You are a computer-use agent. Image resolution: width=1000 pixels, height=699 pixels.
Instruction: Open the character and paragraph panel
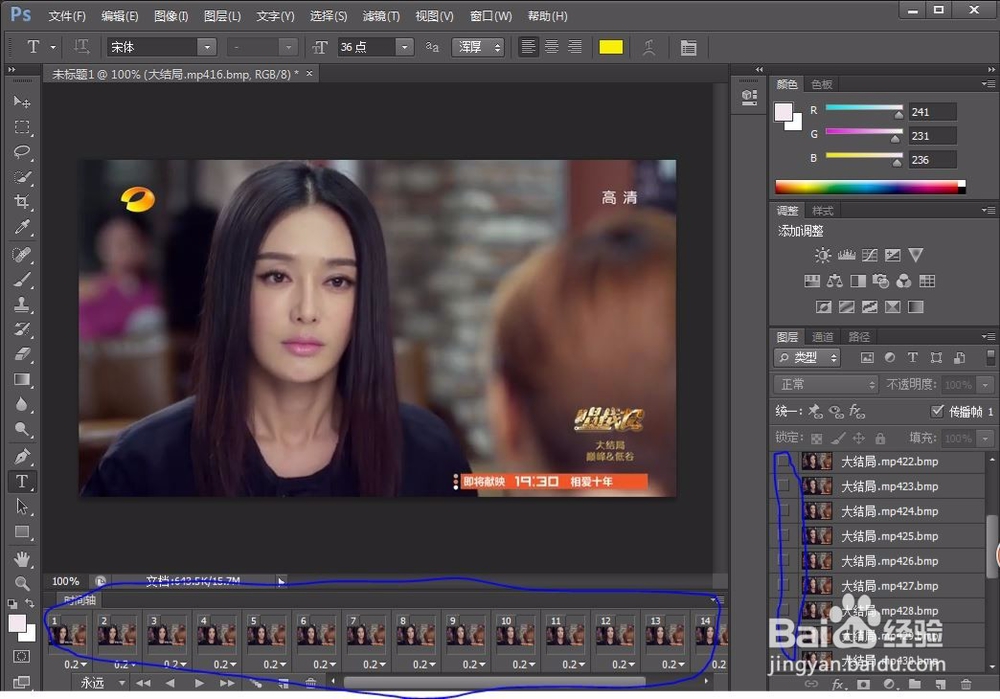688,48
